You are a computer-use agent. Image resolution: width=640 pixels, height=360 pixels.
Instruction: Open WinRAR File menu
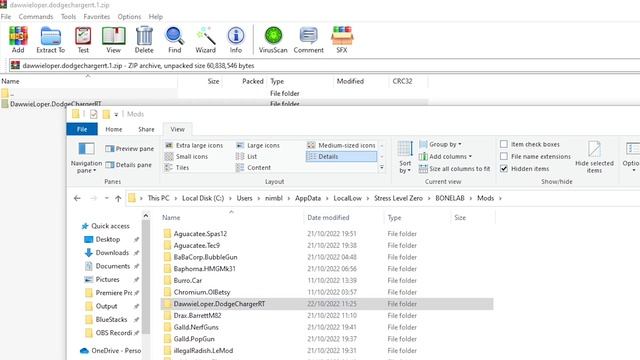coord(6,17)
